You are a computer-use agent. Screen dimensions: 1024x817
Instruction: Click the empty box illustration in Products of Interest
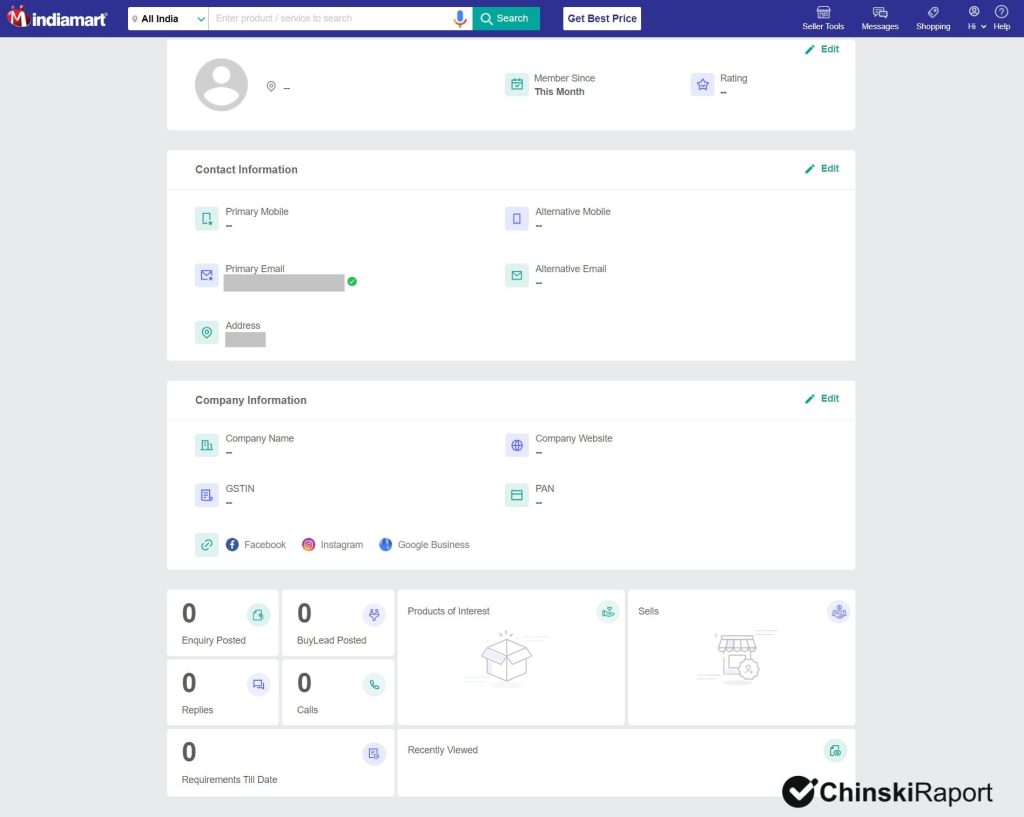[x=507, y=658]
